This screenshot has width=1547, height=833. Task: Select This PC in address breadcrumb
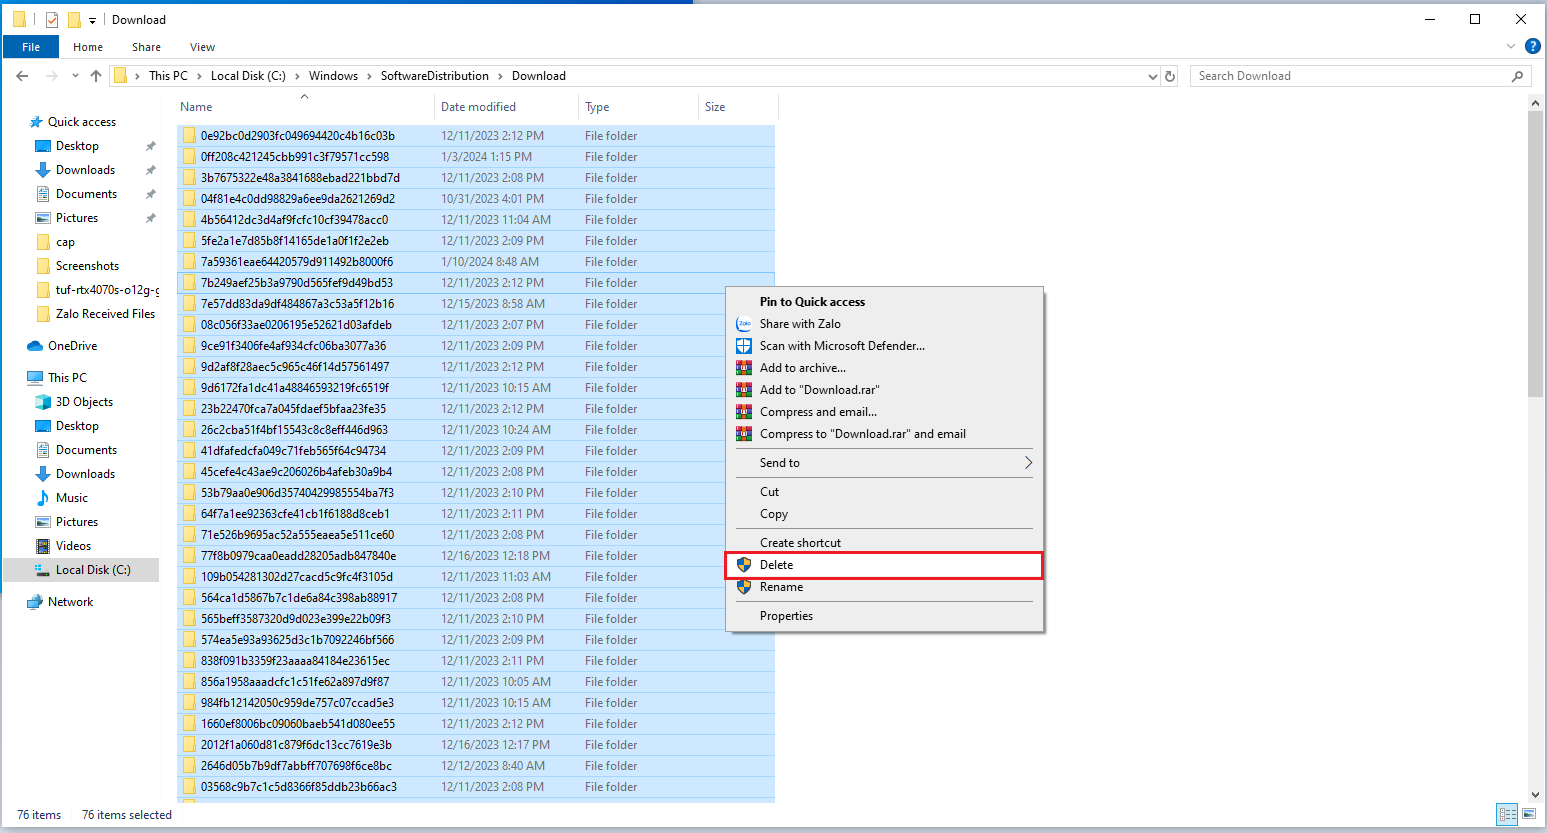[168, 76]
